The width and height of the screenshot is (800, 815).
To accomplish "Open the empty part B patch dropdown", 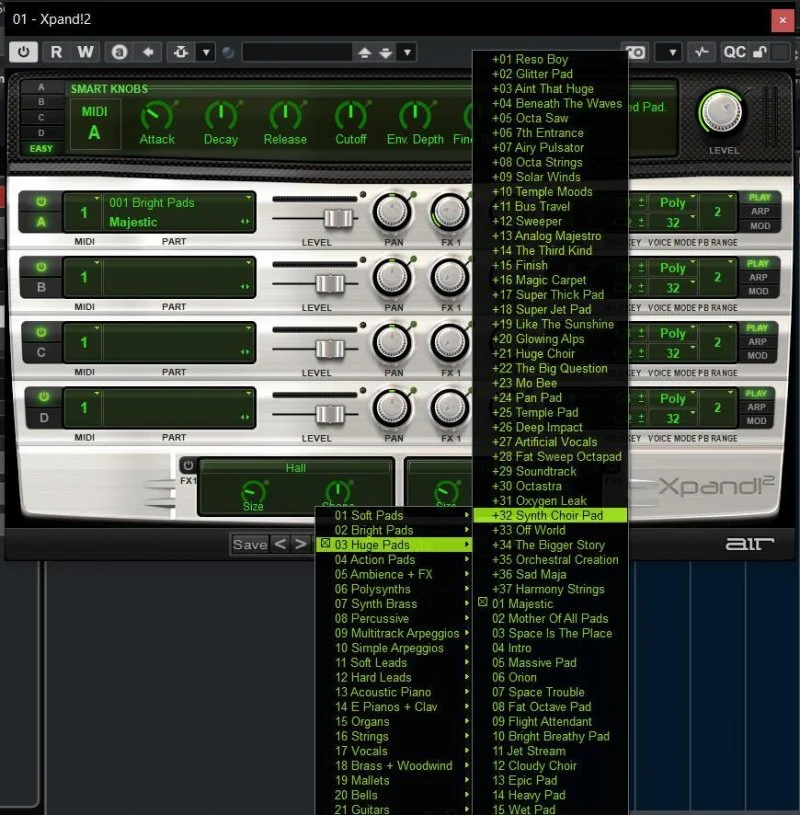I will point(179,277).
